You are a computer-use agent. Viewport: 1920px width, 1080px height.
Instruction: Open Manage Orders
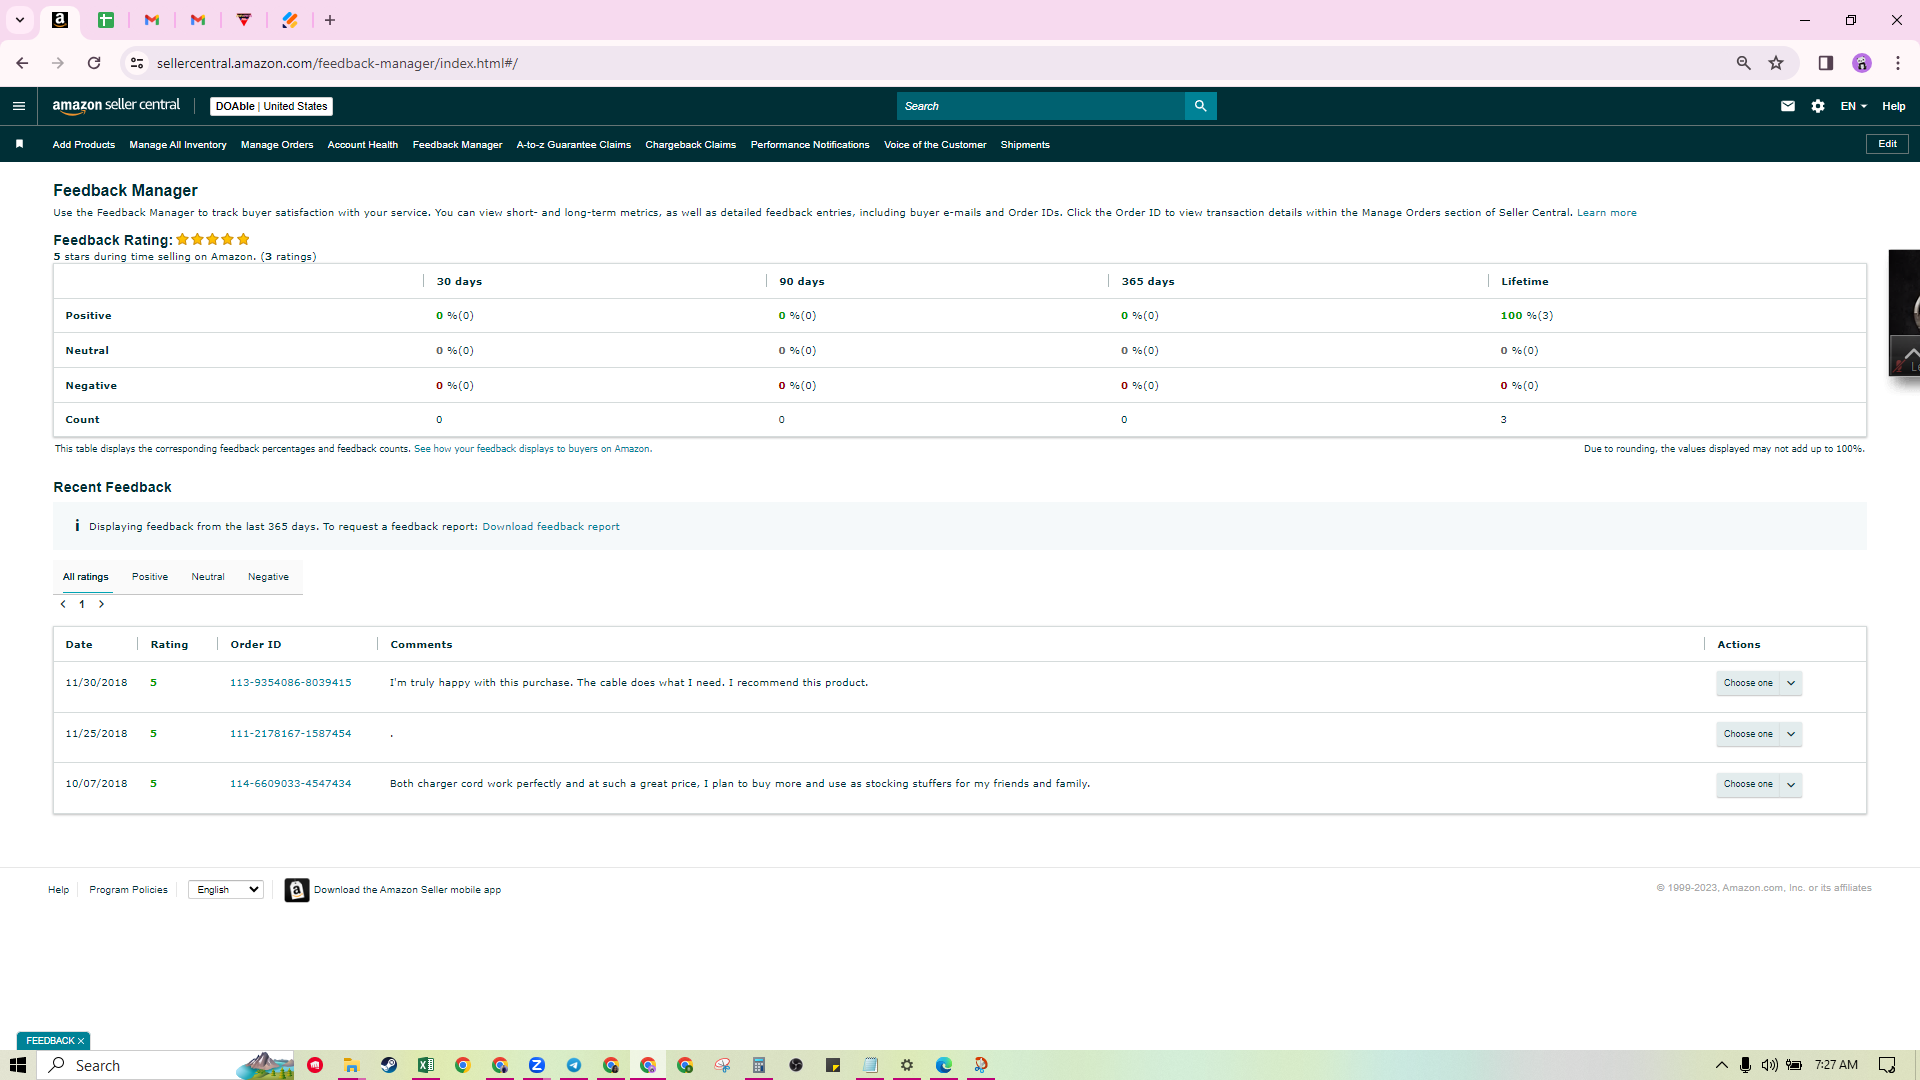(277, 145)
